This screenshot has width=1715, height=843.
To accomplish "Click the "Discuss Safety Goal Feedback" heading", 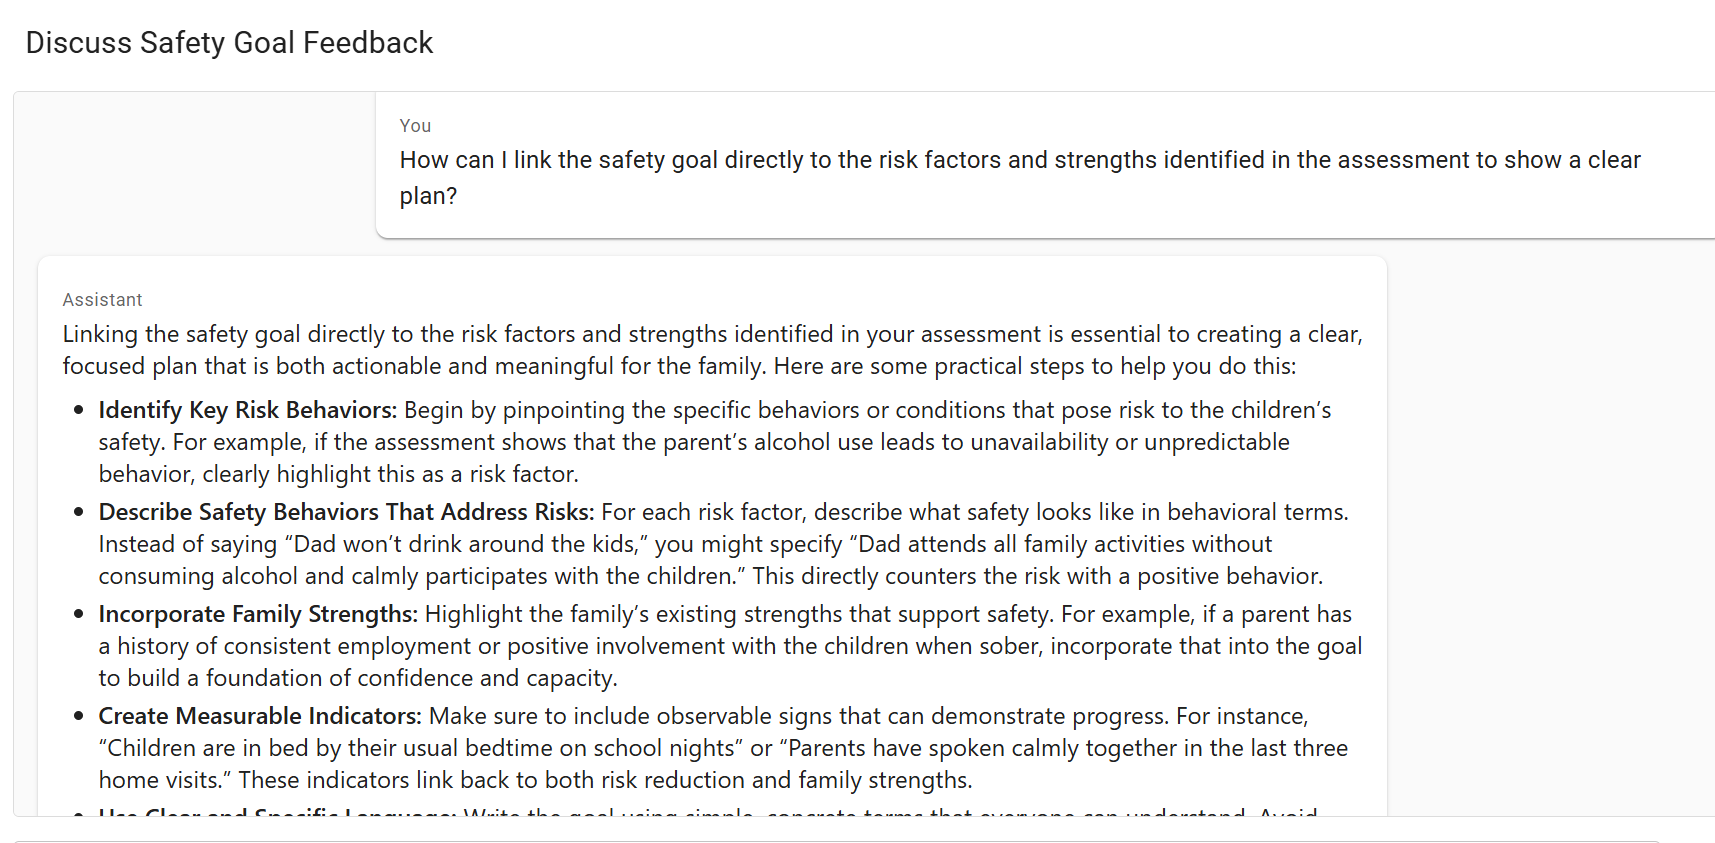I will (x=229, y=43).
